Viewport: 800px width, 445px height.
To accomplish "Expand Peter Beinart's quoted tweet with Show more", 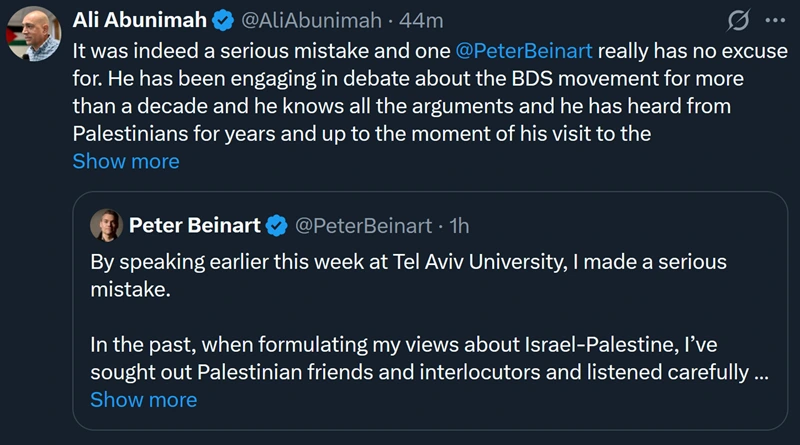I will (x=143, y=400).
